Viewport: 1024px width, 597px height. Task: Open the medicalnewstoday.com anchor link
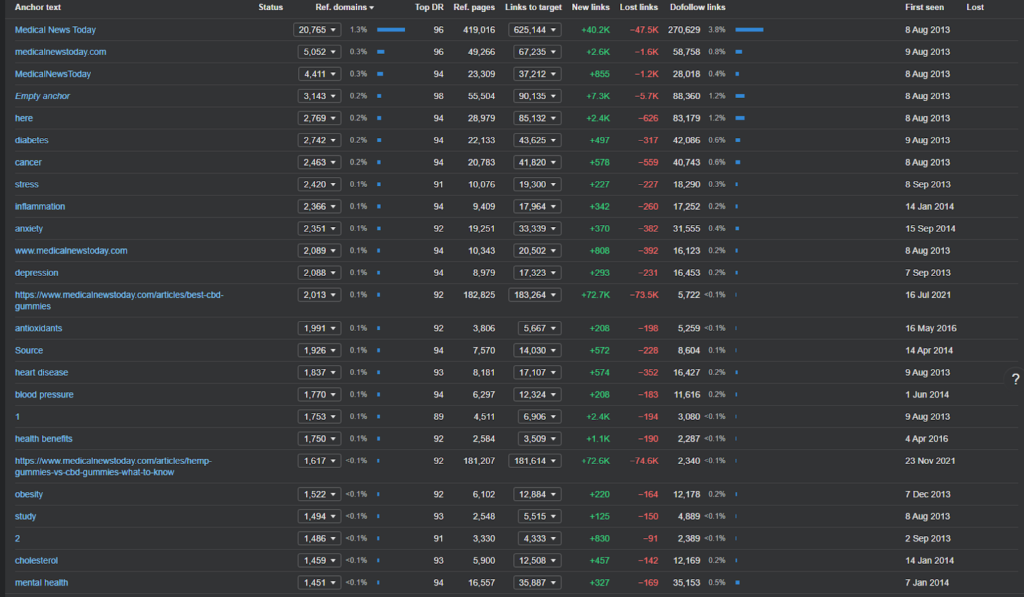point(60,52)
